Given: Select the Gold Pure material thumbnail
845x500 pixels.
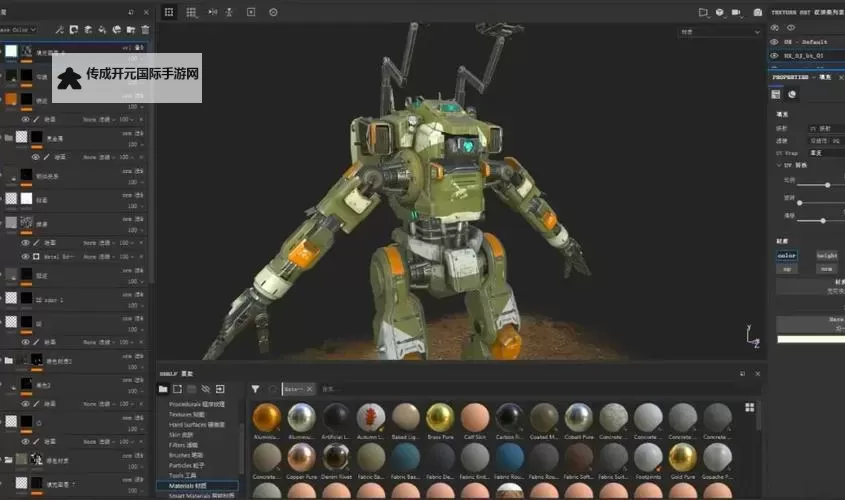Looking at the screenshot, I should click(x=683, y=462).
